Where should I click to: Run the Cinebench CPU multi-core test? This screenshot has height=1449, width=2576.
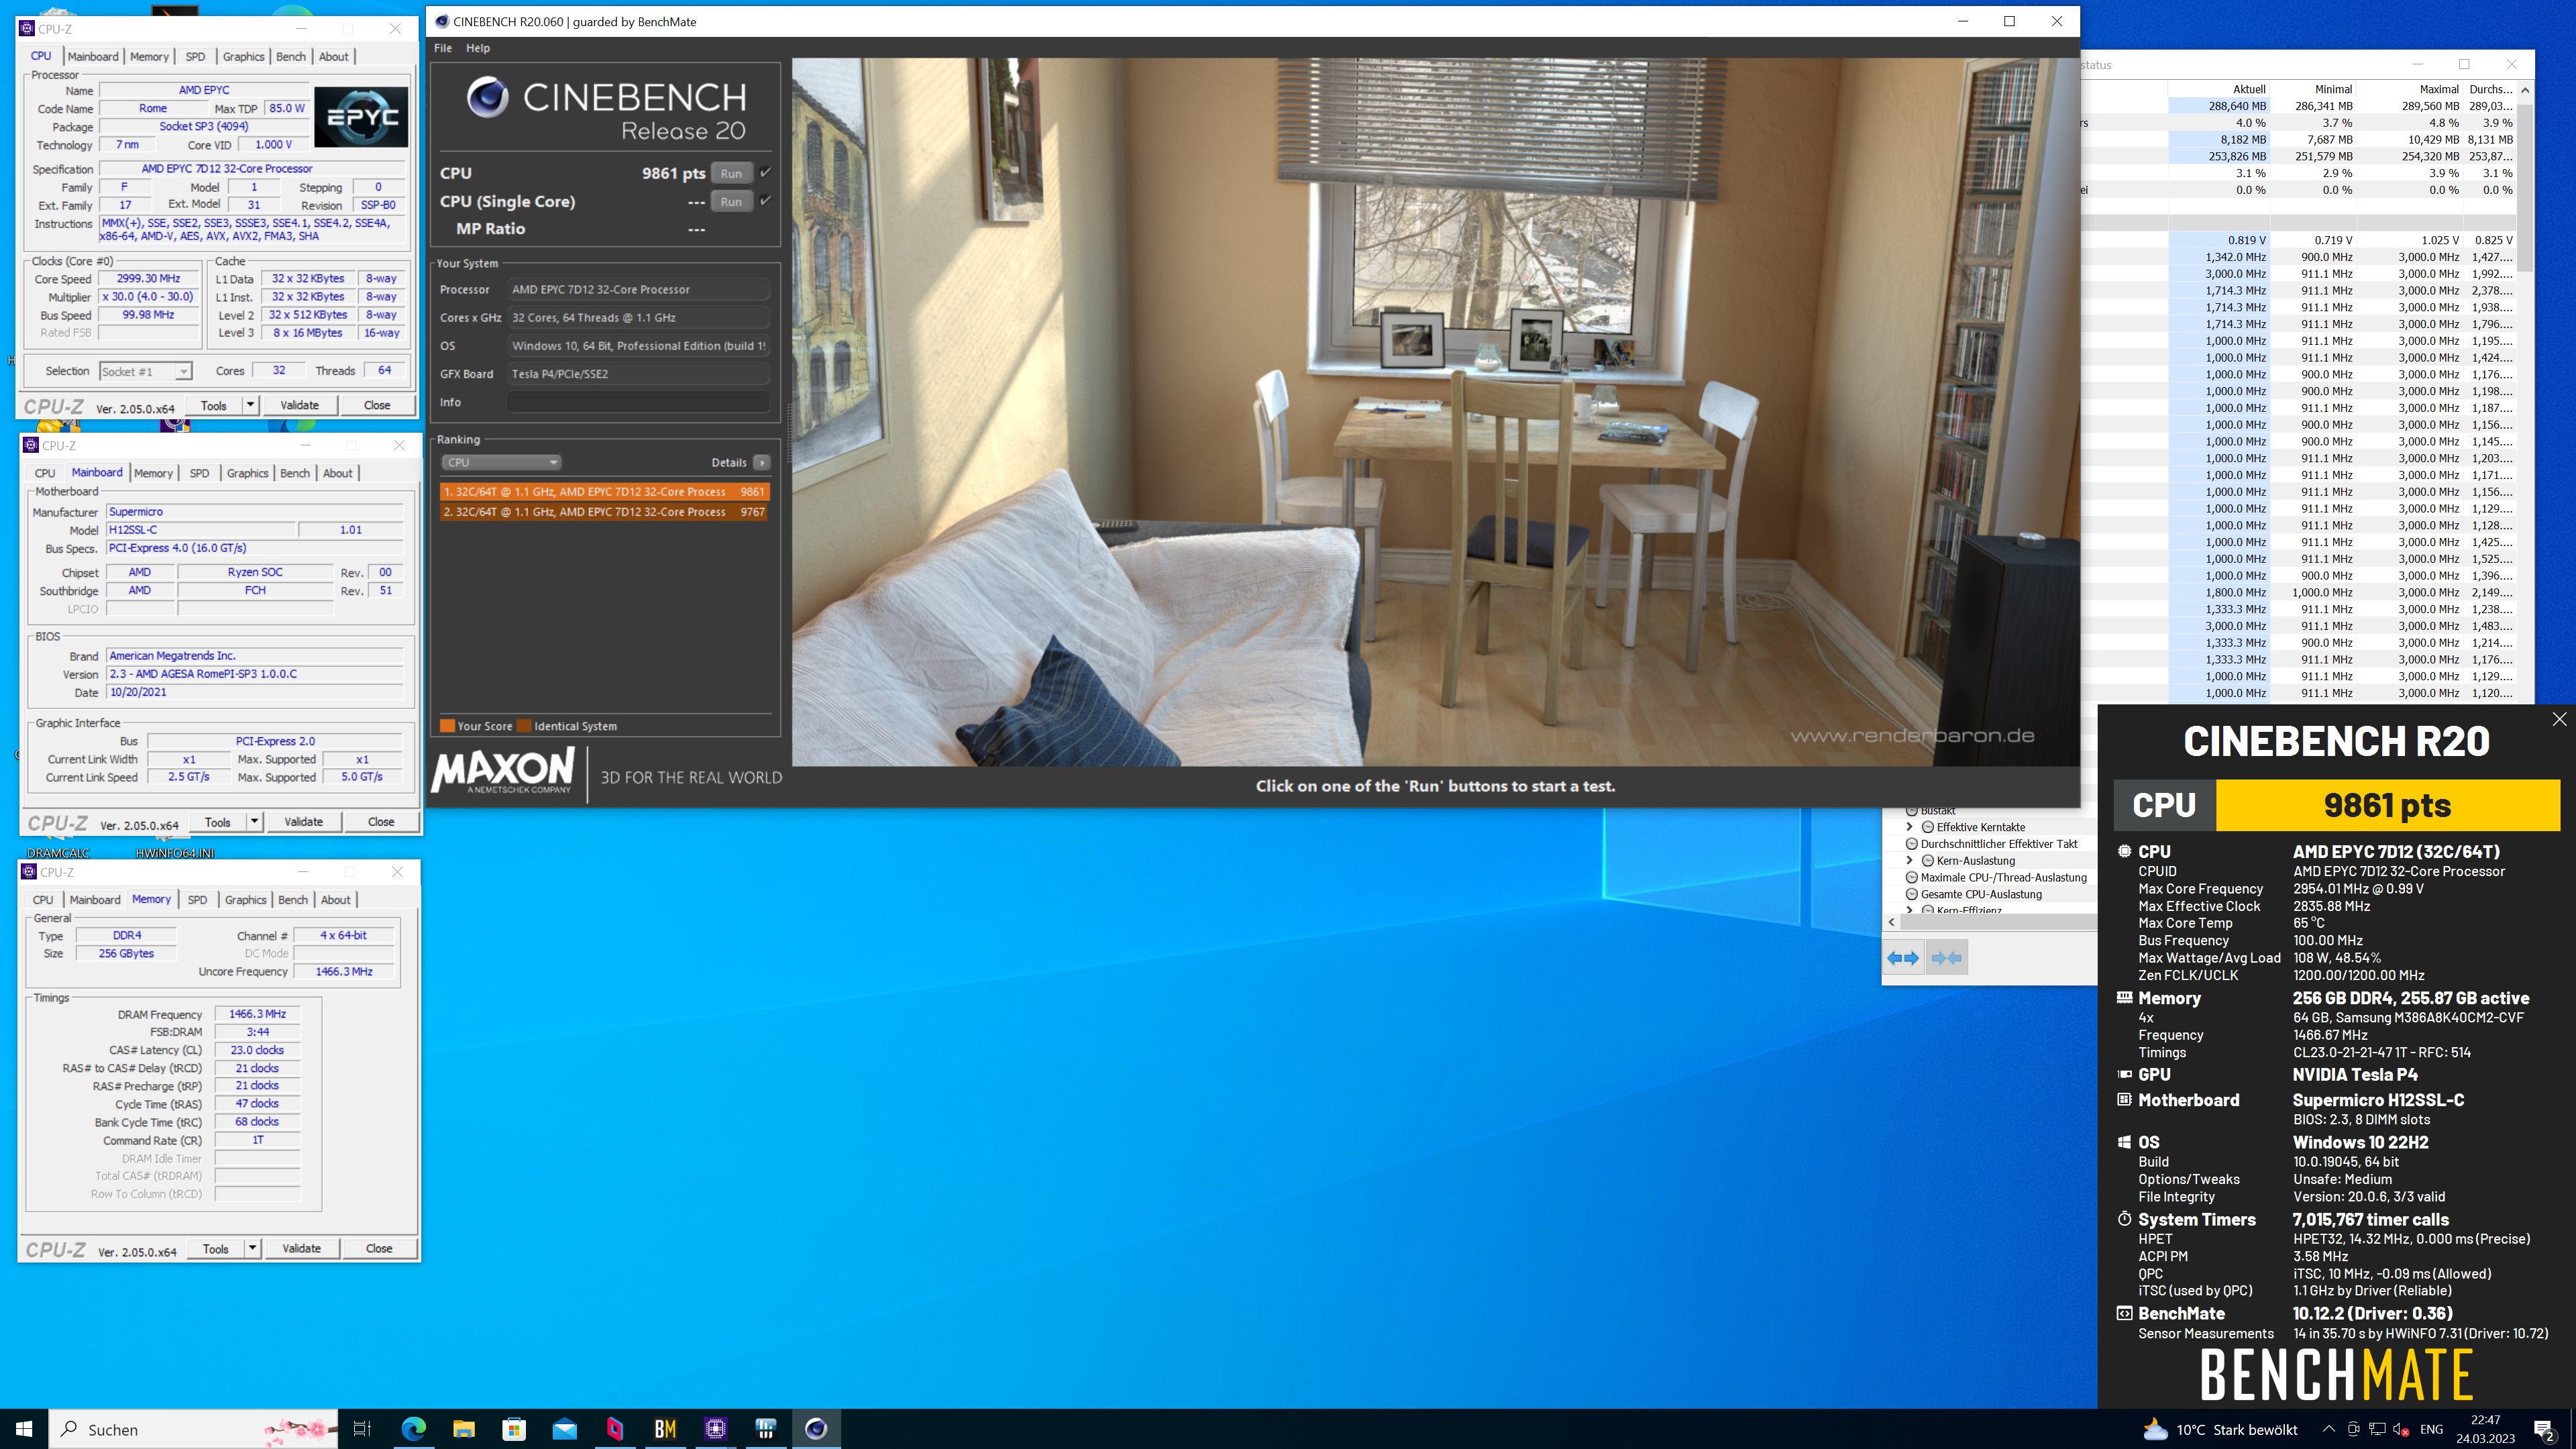731,173
